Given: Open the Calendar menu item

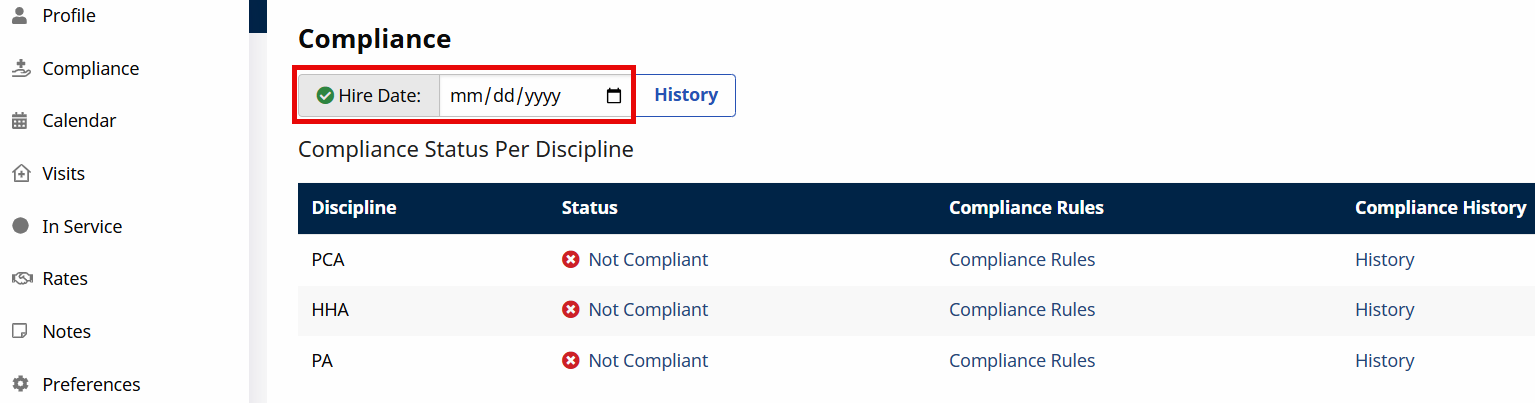Looking at the screenshot, I should tap(79, 121).
